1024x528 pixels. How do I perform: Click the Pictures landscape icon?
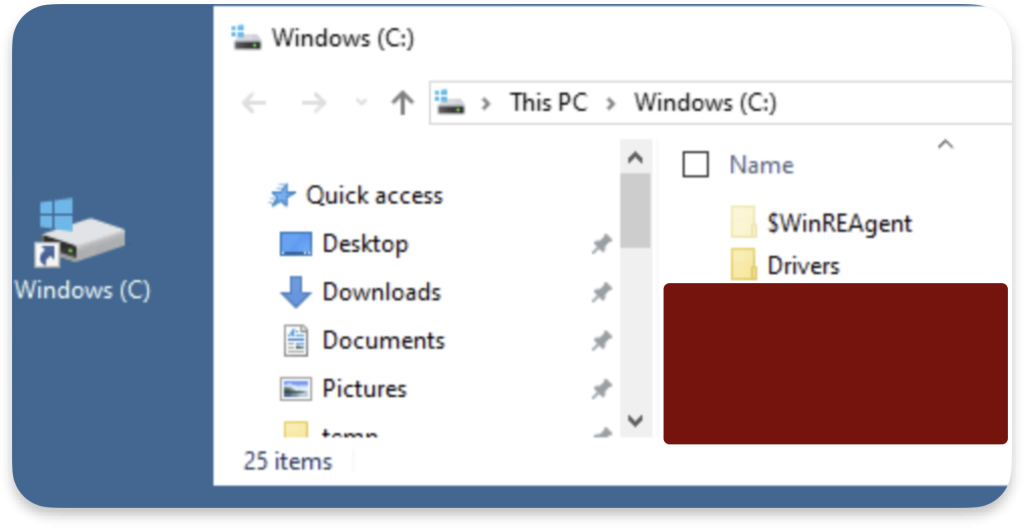(296, 389)
